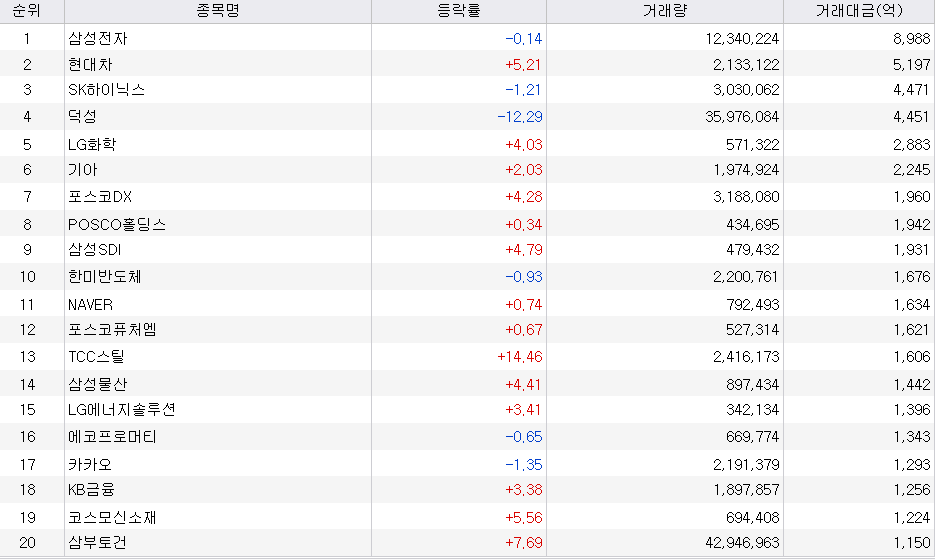The image size is (935, 560).
Task: Select the 삼부토건 stock name
Action: (x=97, y=543)
